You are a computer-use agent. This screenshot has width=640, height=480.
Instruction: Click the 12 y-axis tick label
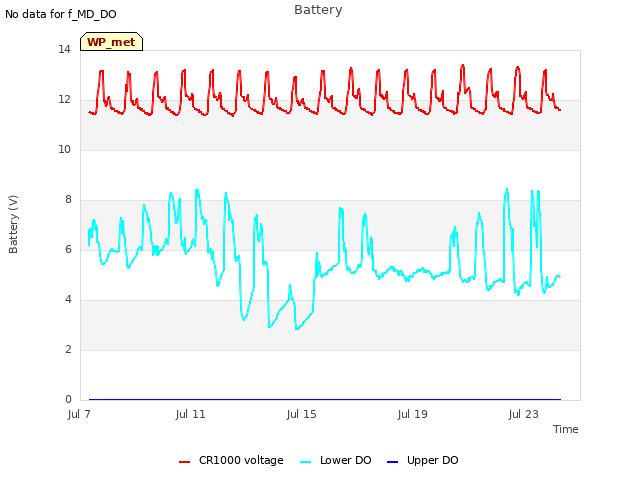64,100
